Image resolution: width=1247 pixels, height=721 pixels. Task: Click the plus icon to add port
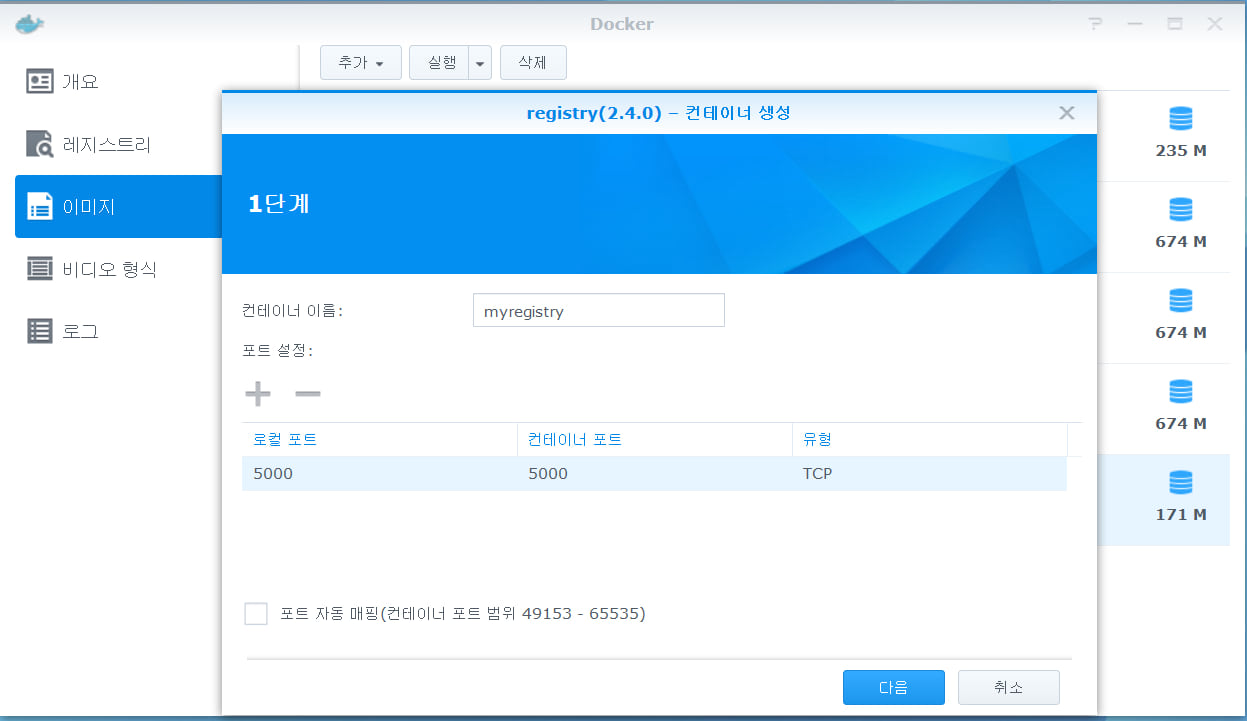click(x=258, y=394)
